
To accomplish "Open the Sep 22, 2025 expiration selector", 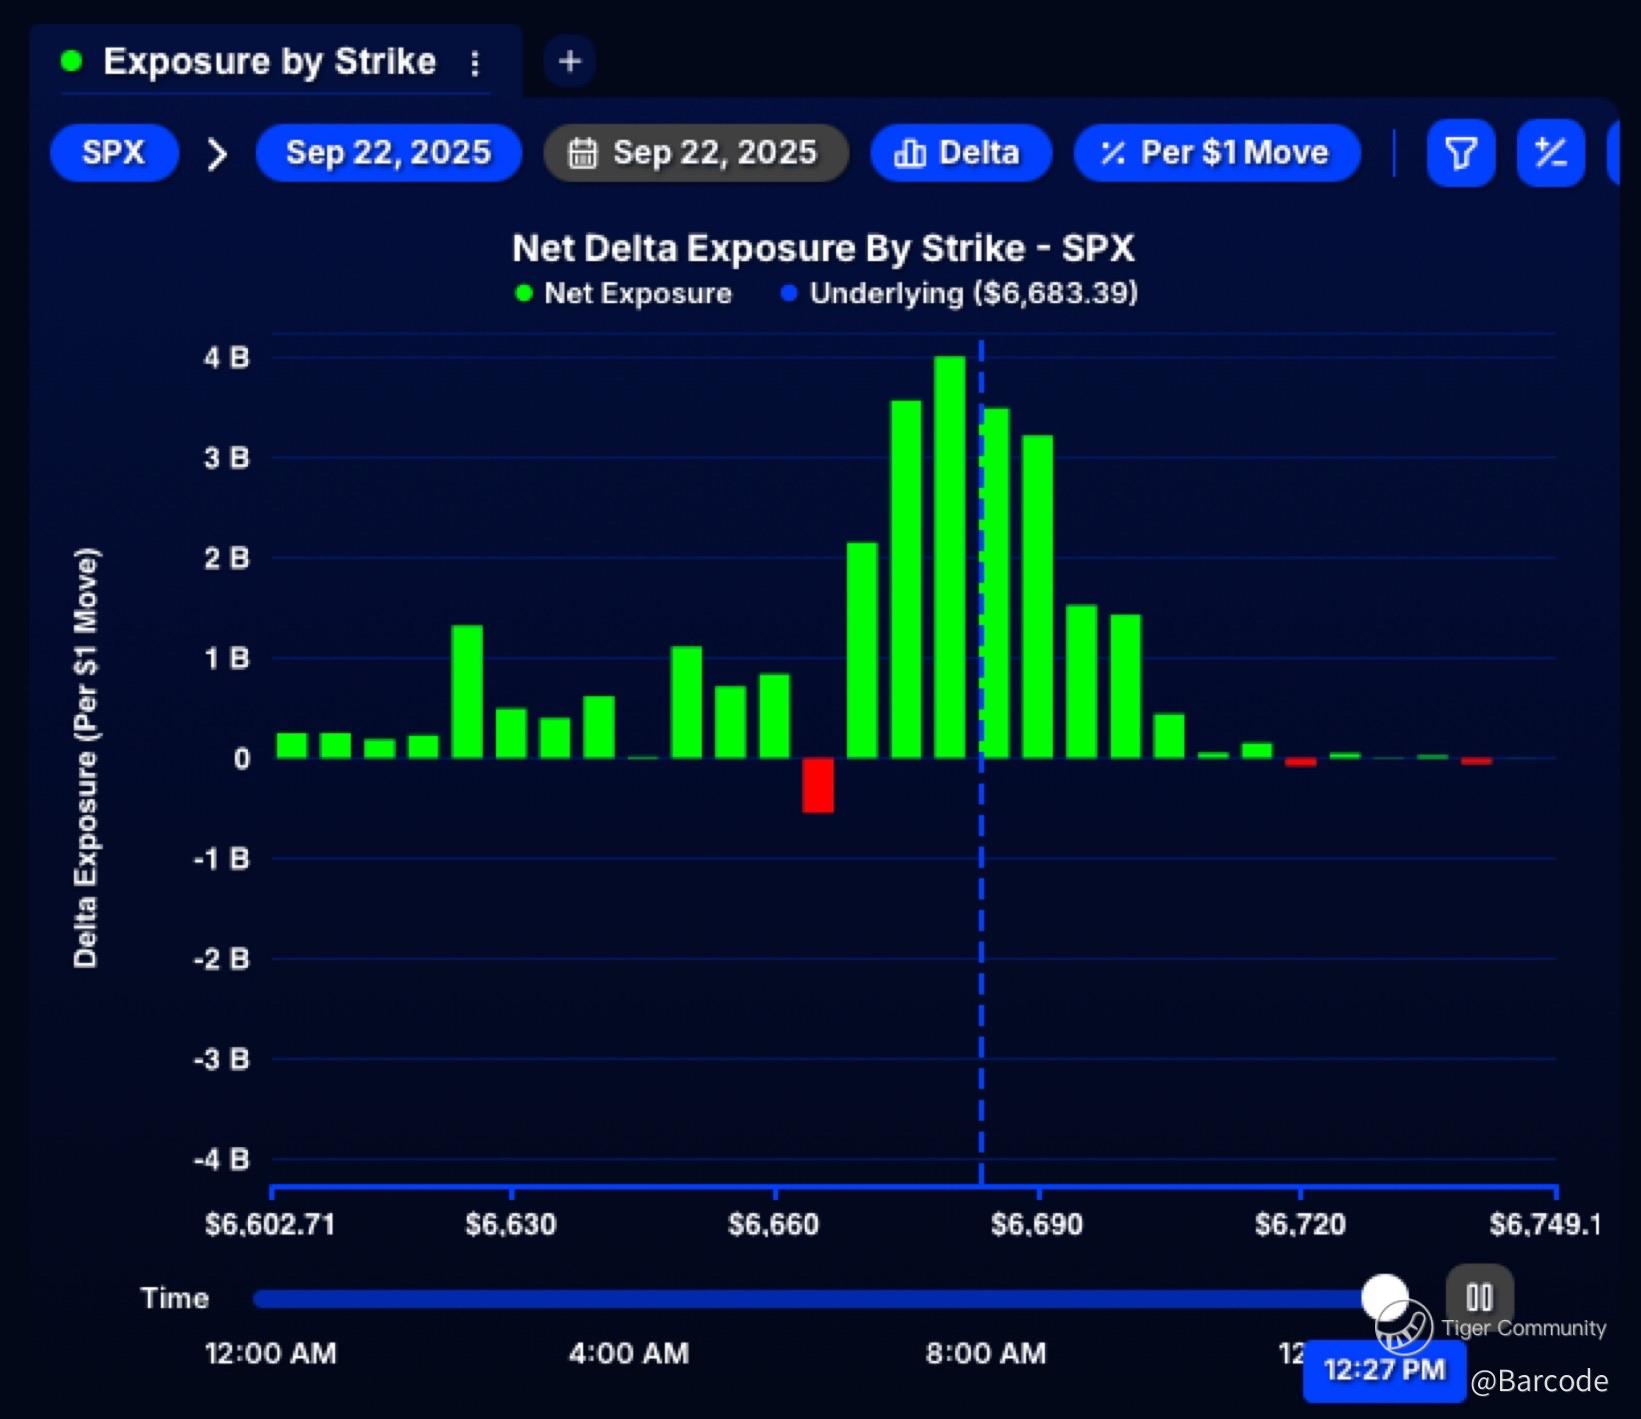I will (x=389, y=153).
